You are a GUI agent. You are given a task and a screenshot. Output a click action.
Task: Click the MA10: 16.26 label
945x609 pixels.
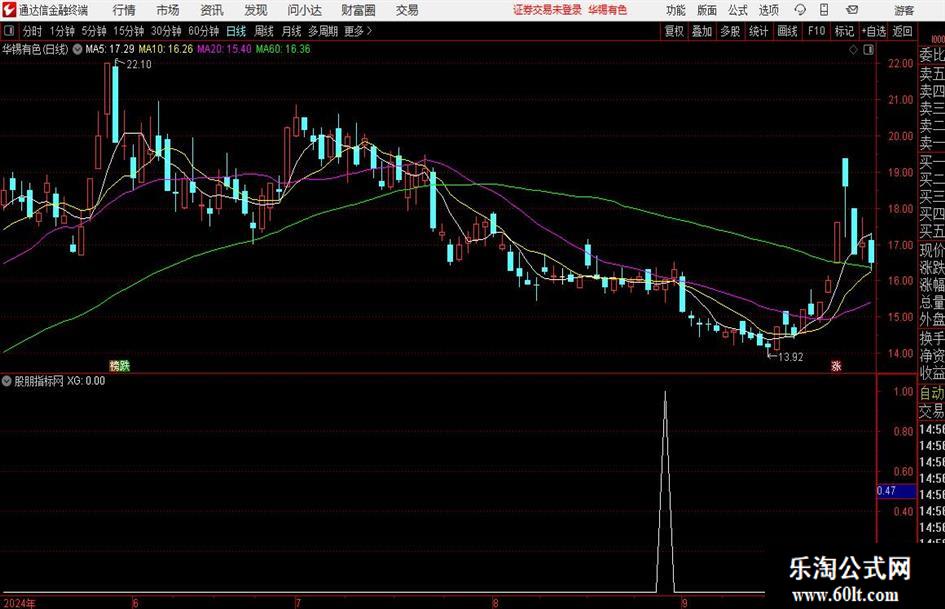166,49
